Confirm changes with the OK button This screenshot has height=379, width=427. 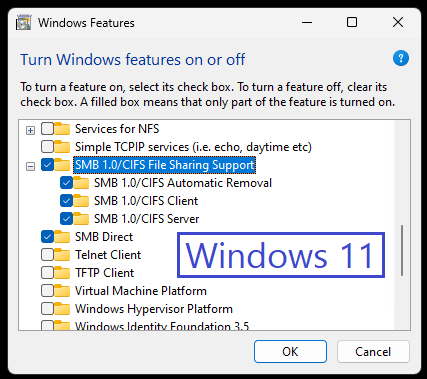290,351
